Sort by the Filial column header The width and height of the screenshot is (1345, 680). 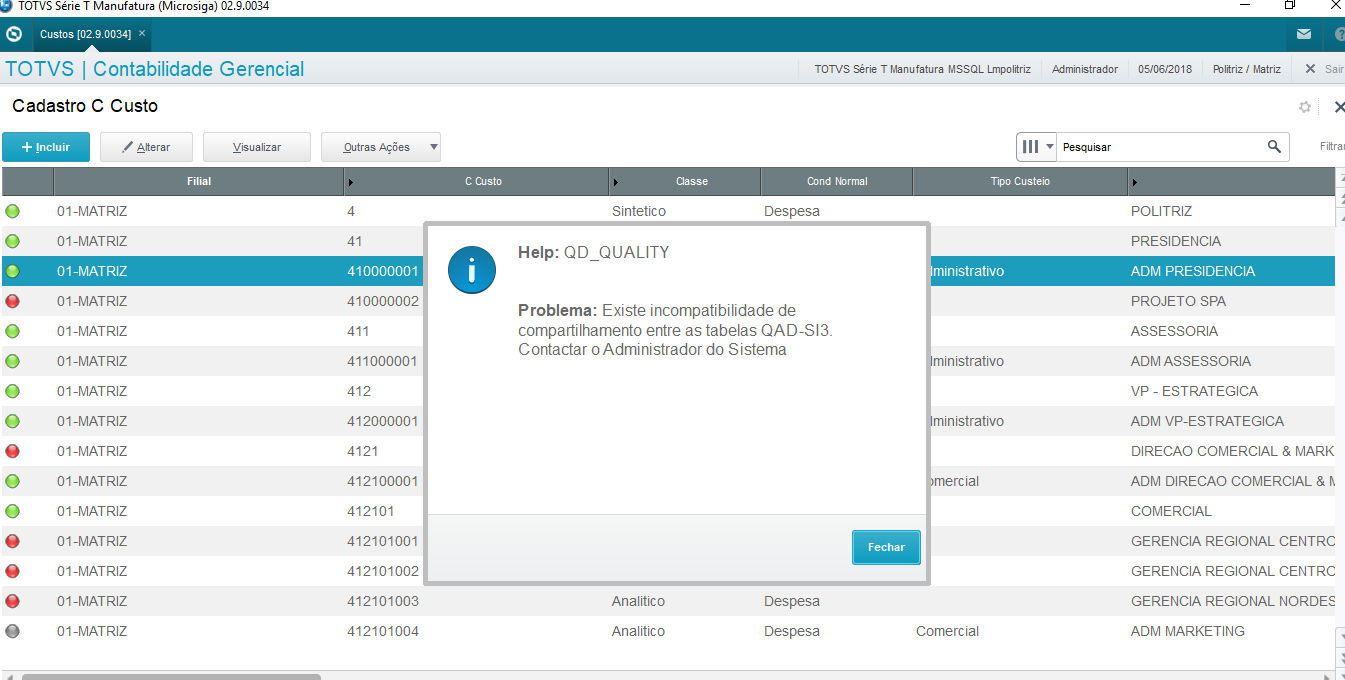pyautogui.click(x=199, y=181)
